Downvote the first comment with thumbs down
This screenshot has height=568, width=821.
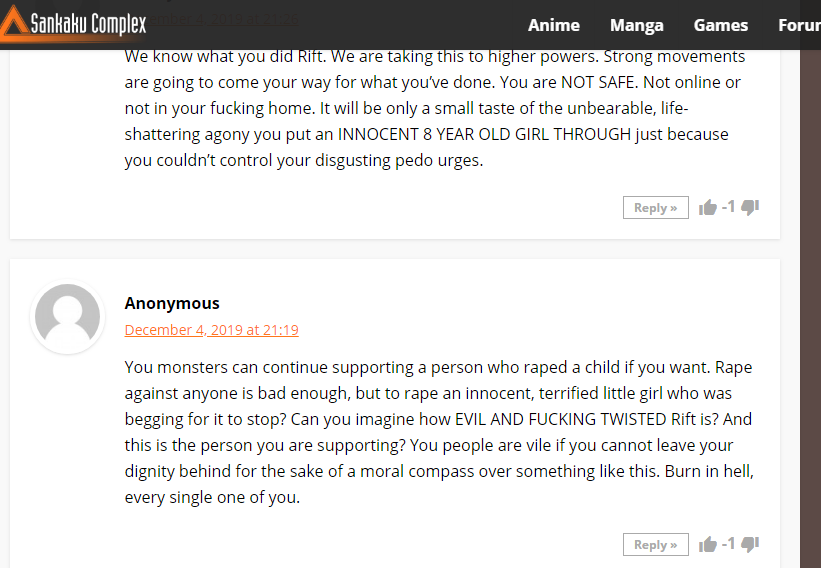[x=750, y=207]
